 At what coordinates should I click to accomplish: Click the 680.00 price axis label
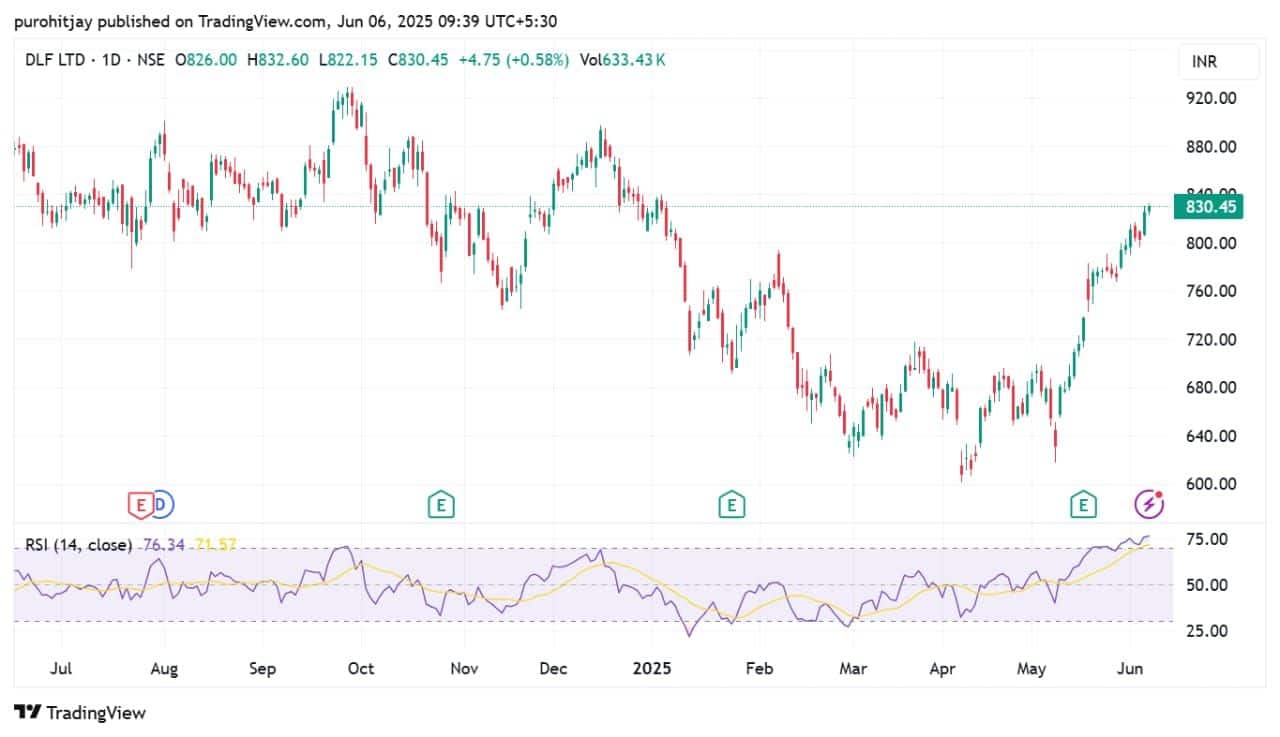pos(1211,388)
